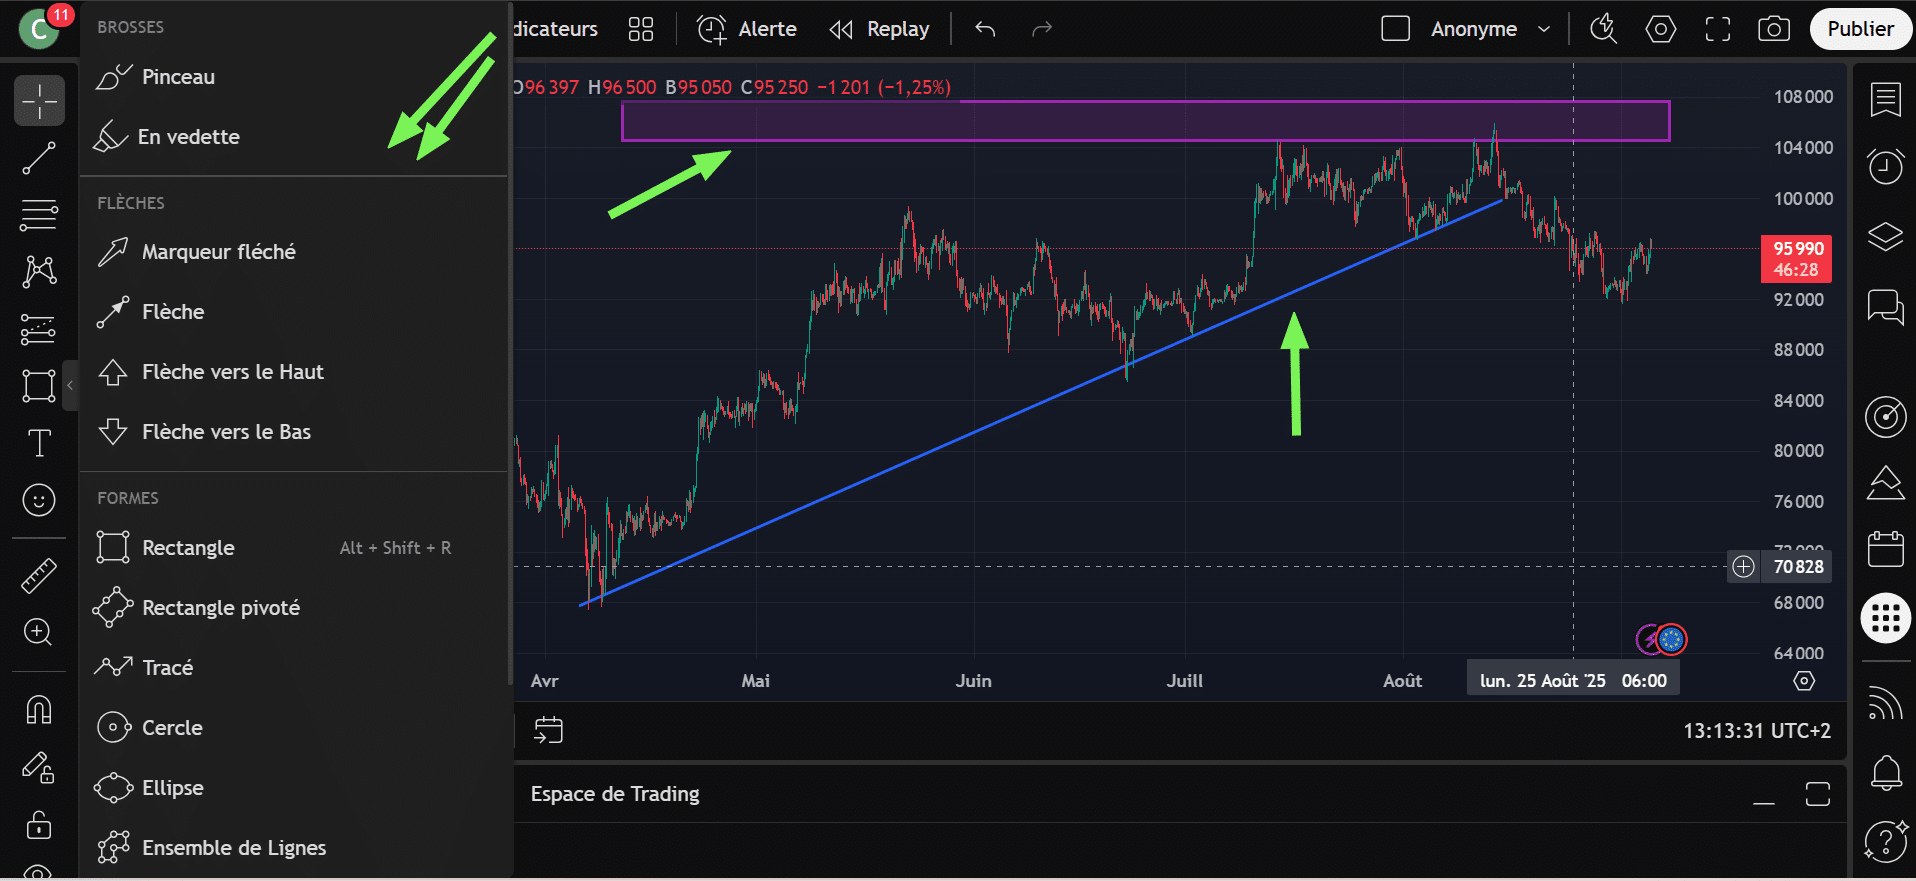
Task: Open the emoji icons tool
Action: pyautogui.click(x=39, y=500)
